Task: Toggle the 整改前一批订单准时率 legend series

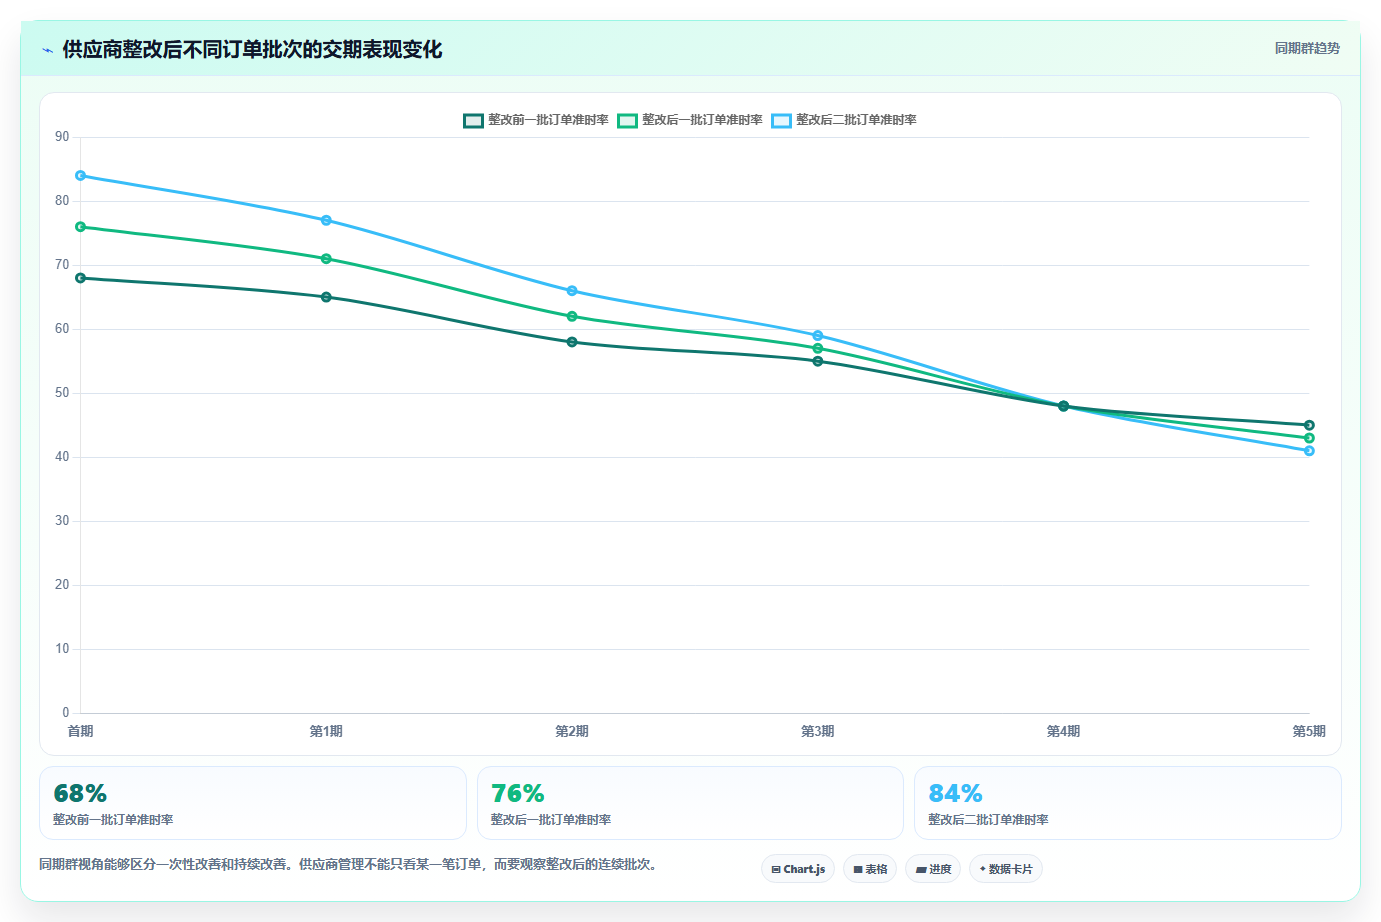Action: (x=536, y=120)
